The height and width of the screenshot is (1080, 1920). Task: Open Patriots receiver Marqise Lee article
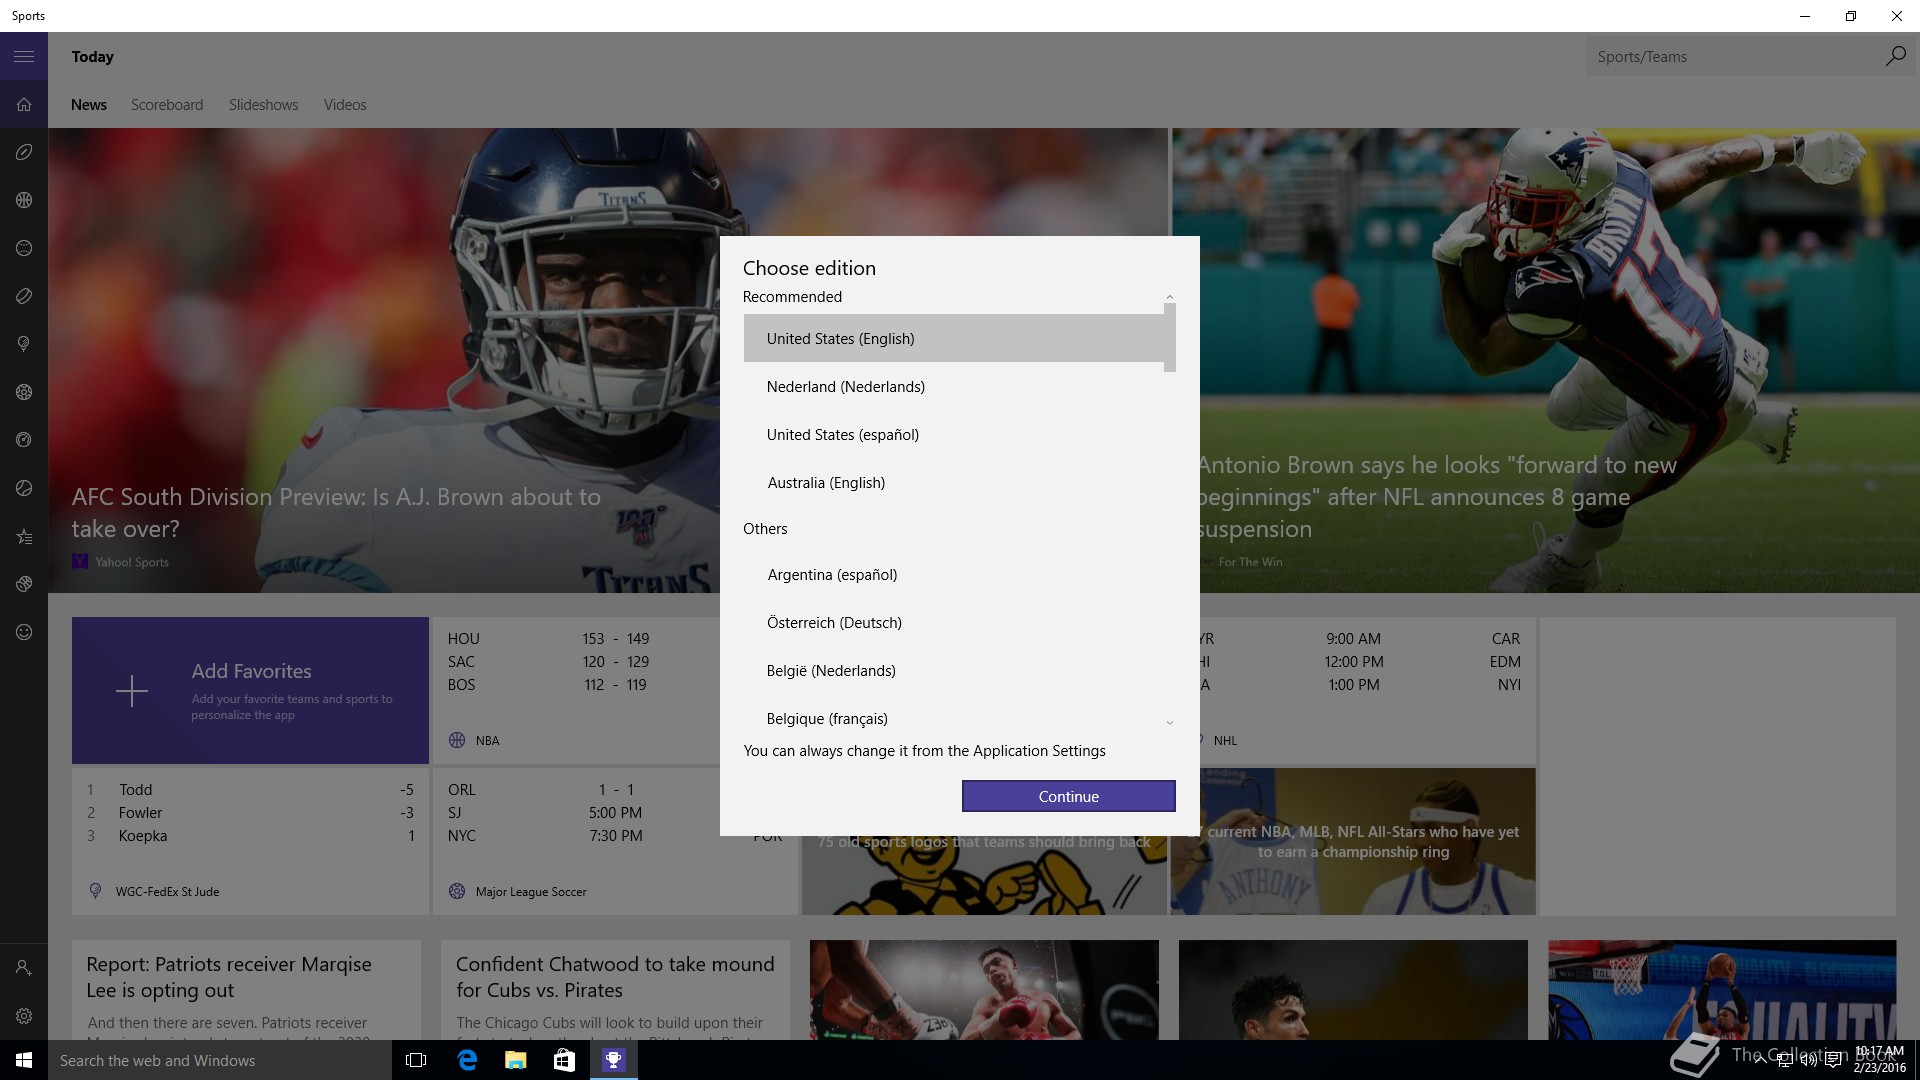246,990
